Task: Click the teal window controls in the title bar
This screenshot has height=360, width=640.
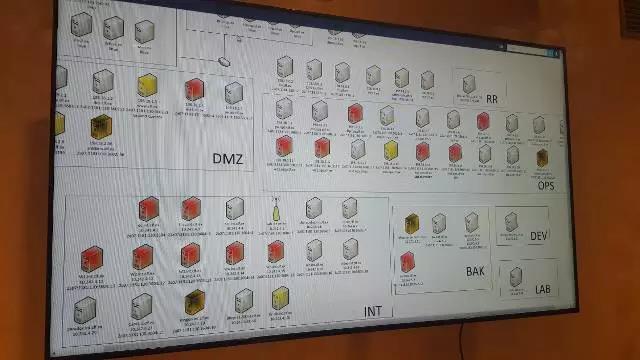Action: point(553,53)
